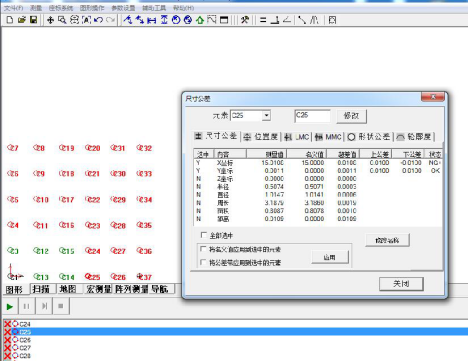Switch to the 位置度 tab
The height and width of the screenshot is (361, 468).
coord(261,137)
